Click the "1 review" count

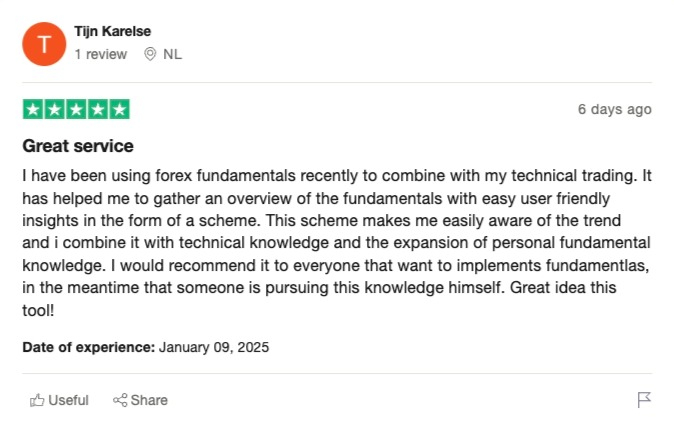click(x=101, y=54)
